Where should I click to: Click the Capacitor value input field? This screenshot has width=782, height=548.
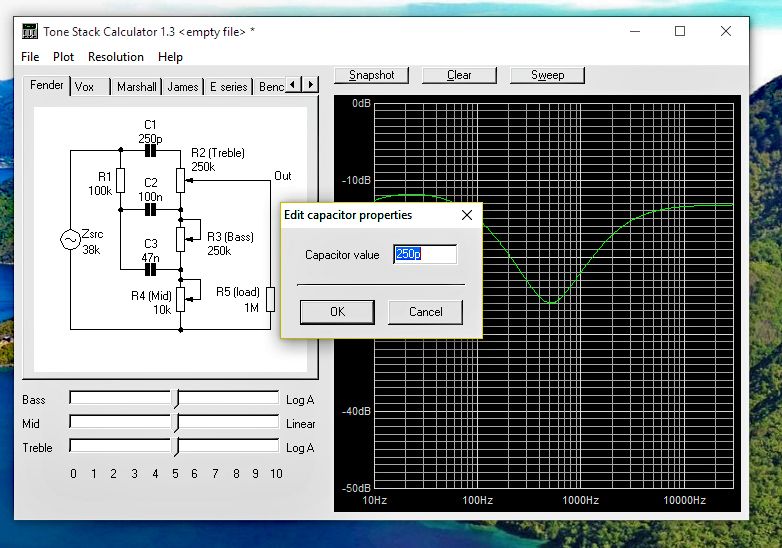[425, 255]
